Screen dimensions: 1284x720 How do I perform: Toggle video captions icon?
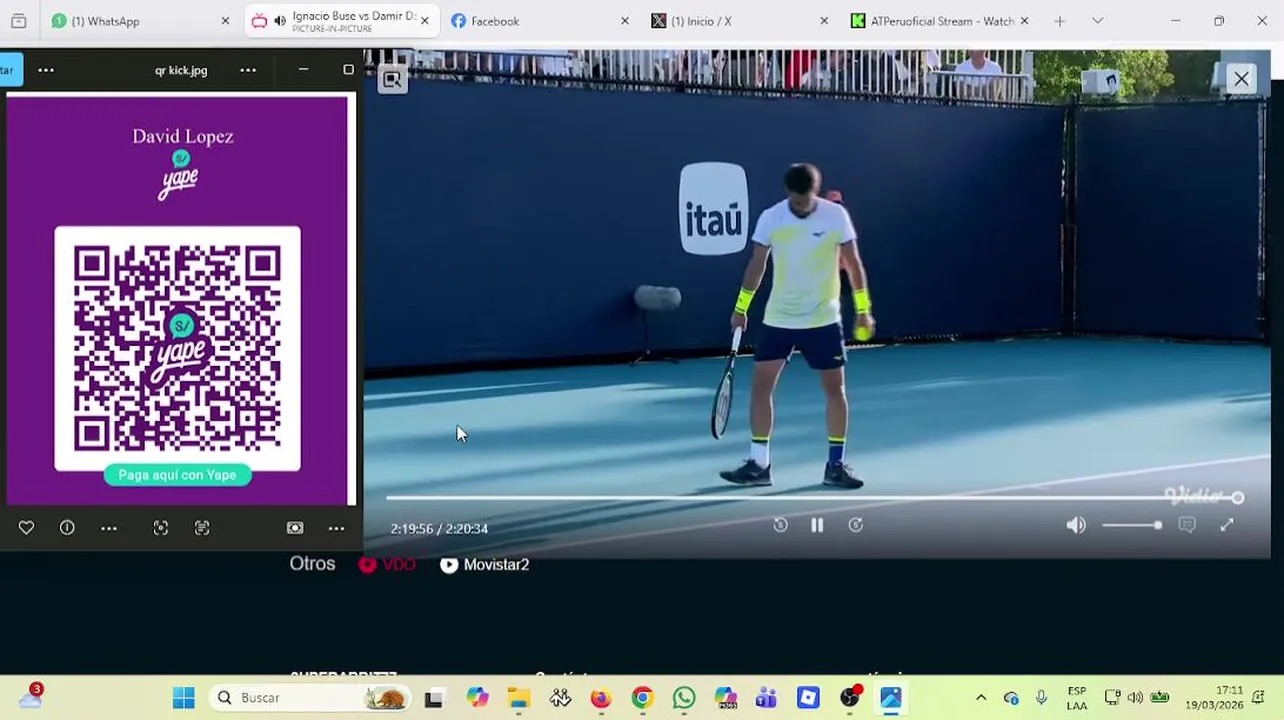tap(1187, 525)
